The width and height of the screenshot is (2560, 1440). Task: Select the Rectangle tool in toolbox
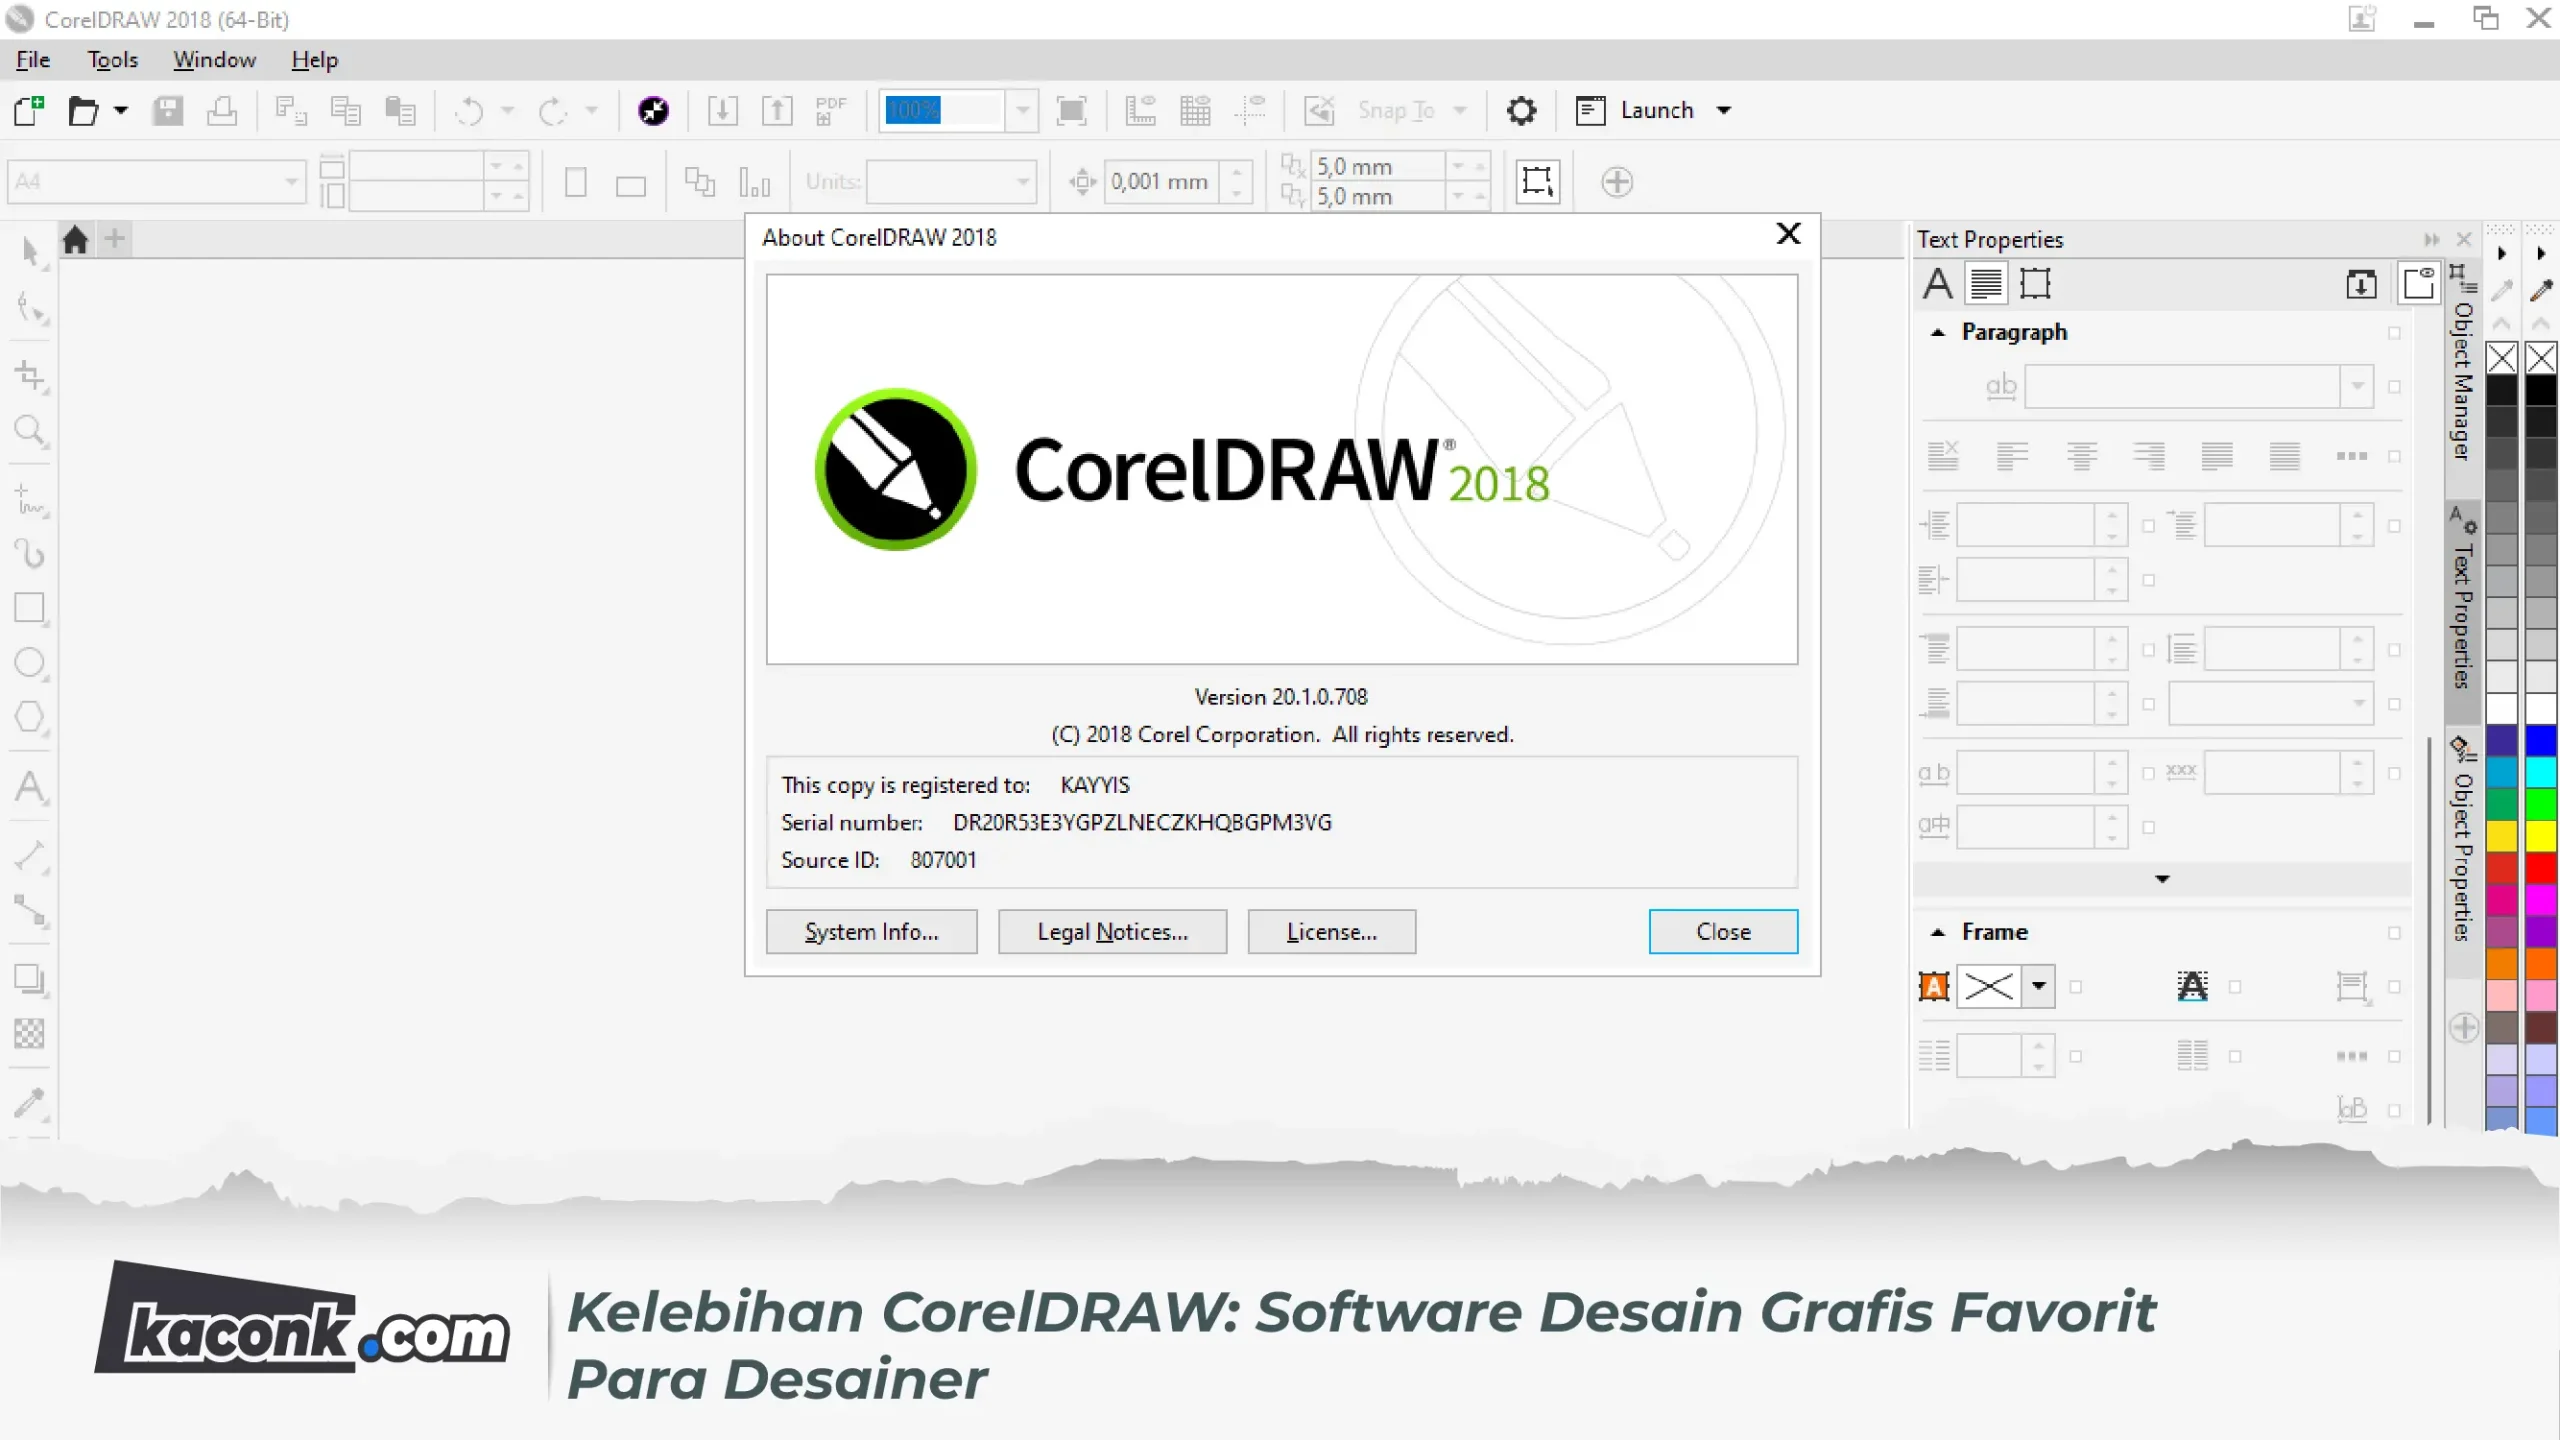click(30, 608)
